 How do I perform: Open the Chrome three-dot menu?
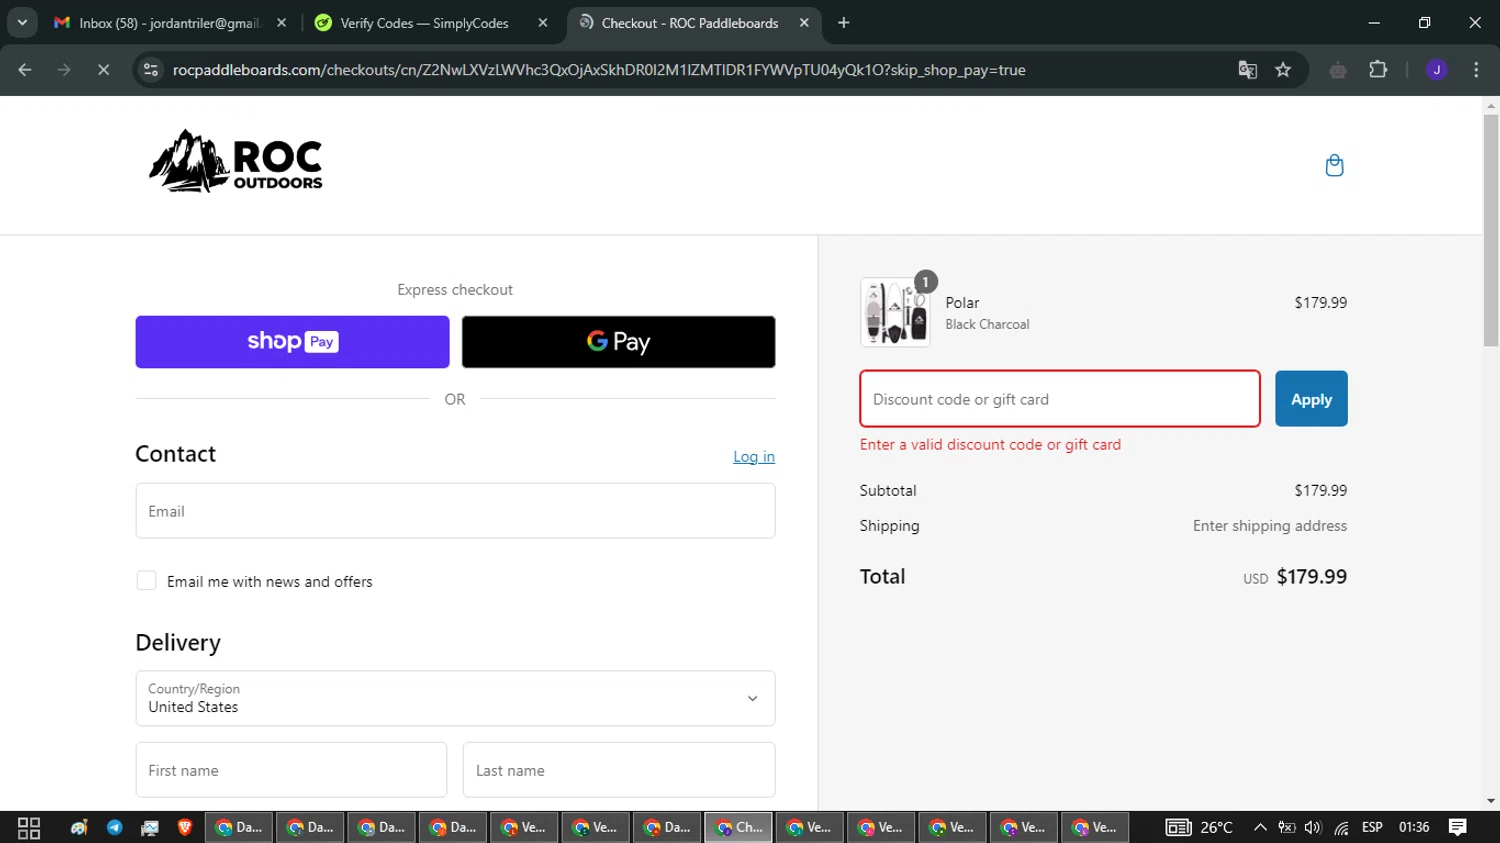[x=1476, y=70]
